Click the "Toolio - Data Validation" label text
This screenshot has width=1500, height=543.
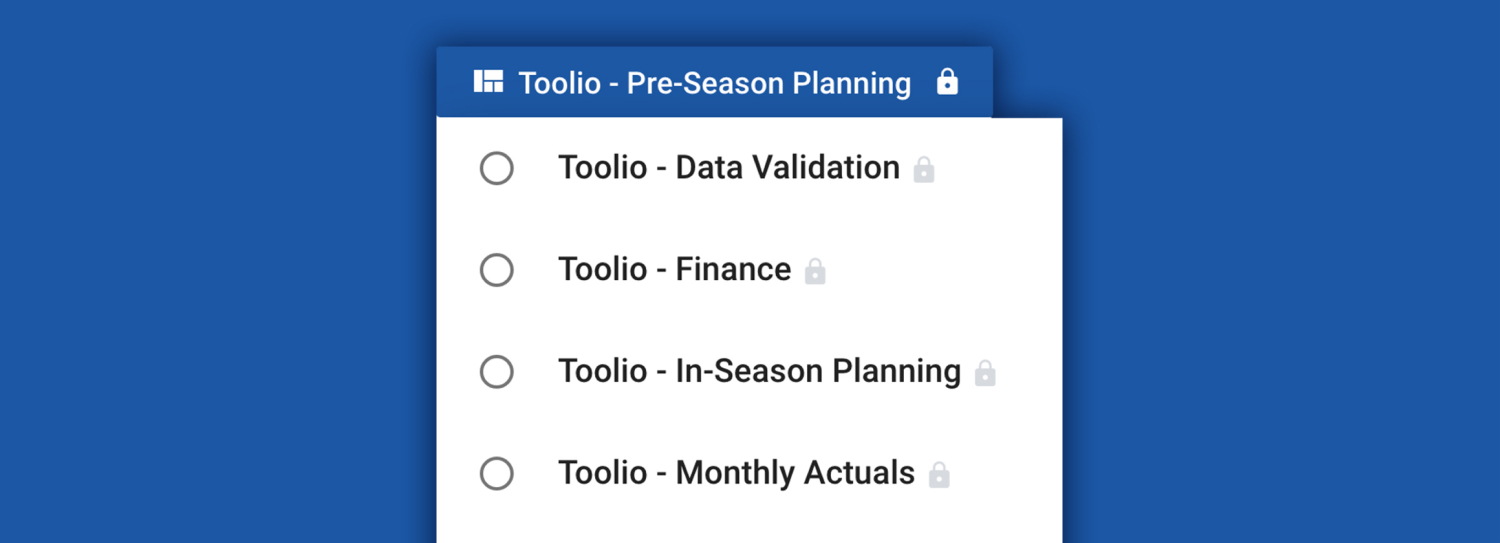(728, 167)
